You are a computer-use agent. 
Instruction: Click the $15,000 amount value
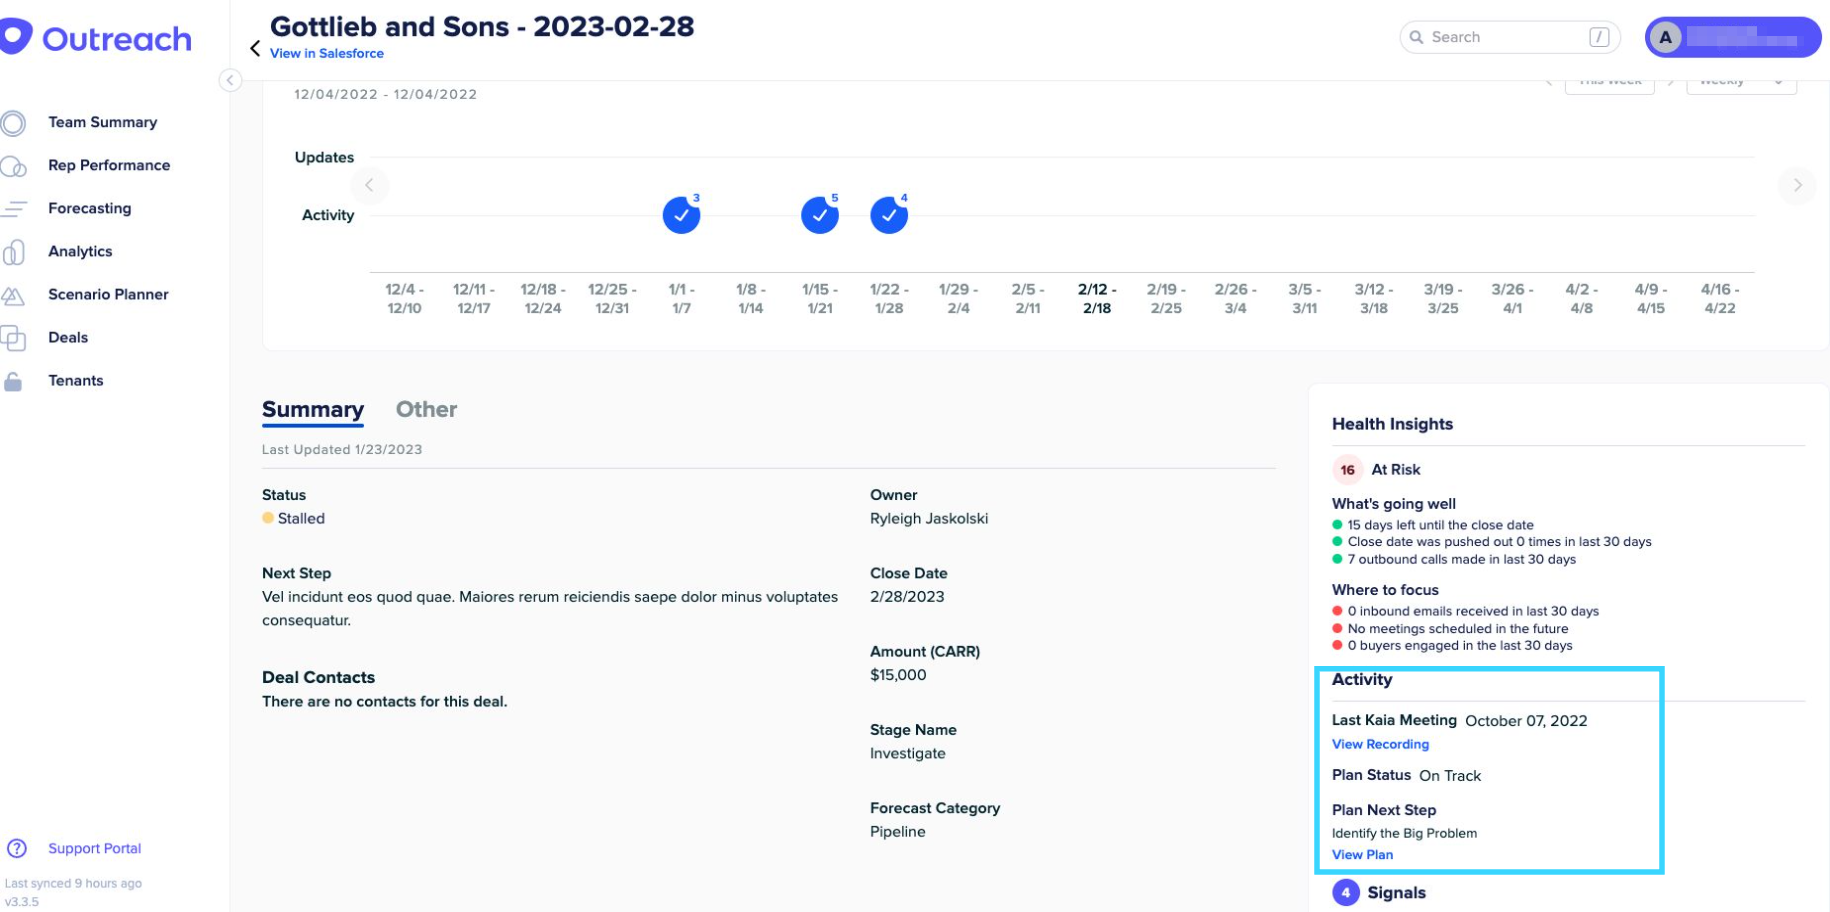[898, 674]
